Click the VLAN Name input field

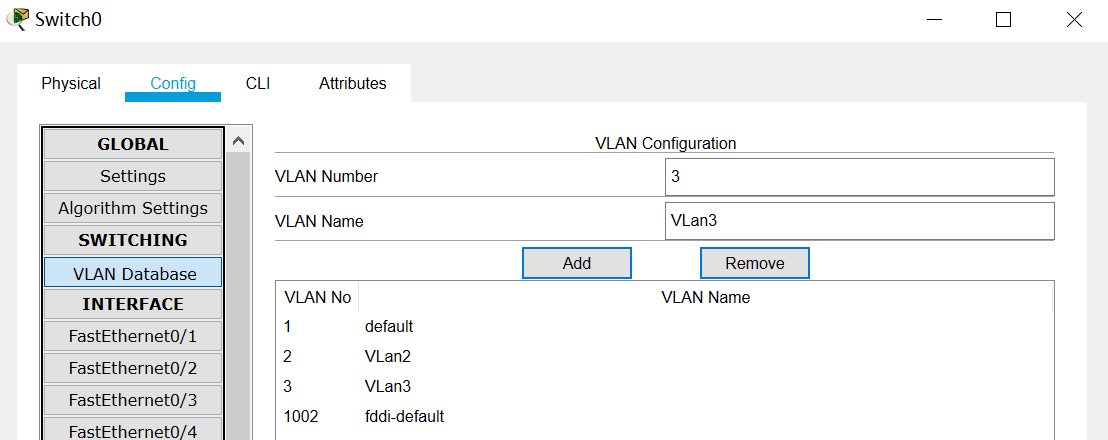point(859,221)
